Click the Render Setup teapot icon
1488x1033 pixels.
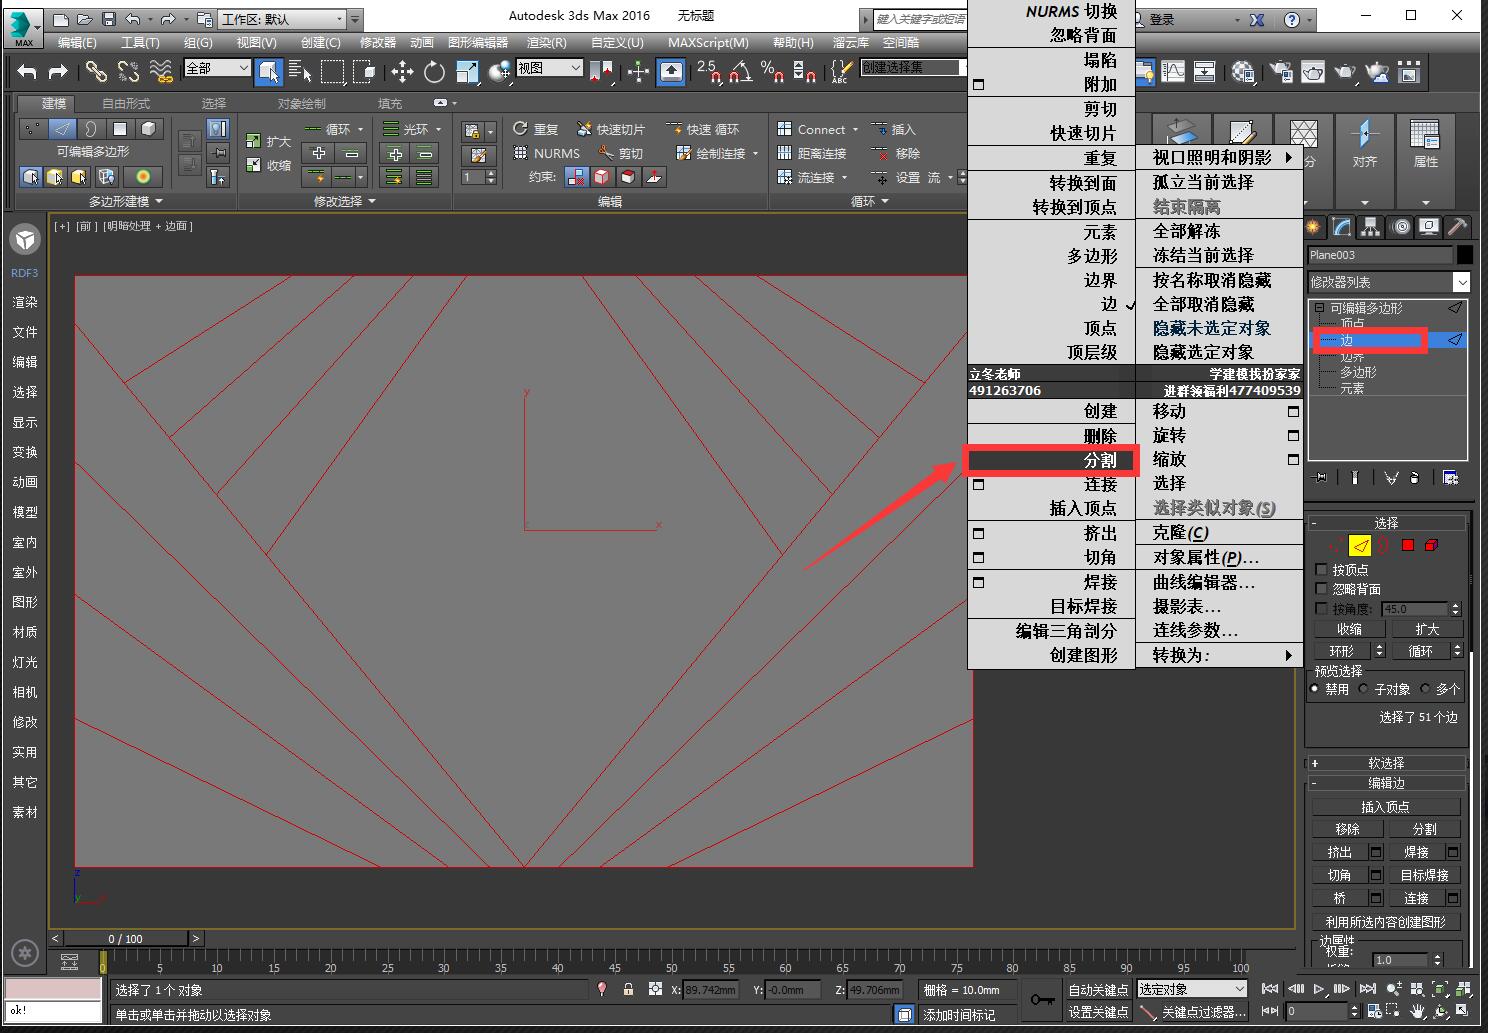[x=1281, y=71]
